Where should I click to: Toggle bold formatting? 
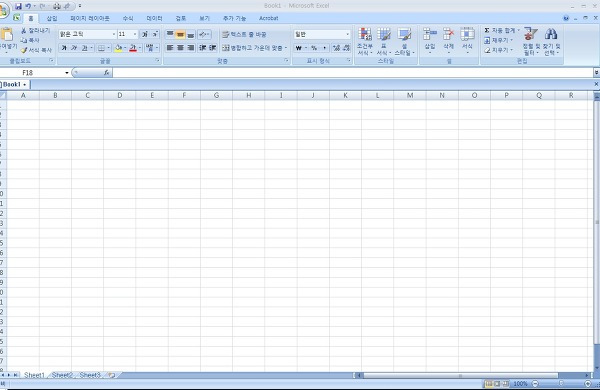click(x=64, y=48)
